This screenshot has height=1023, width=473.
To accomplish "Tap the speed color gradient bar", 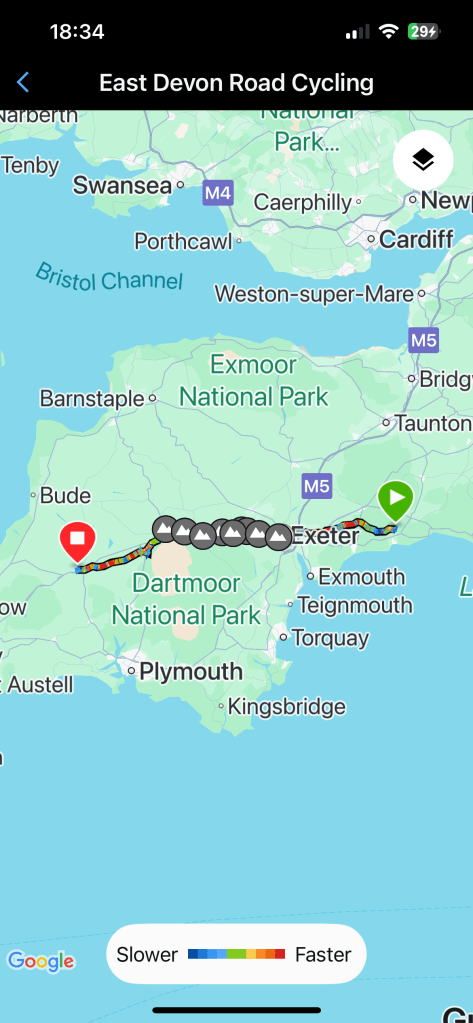I will coord(236,954).
